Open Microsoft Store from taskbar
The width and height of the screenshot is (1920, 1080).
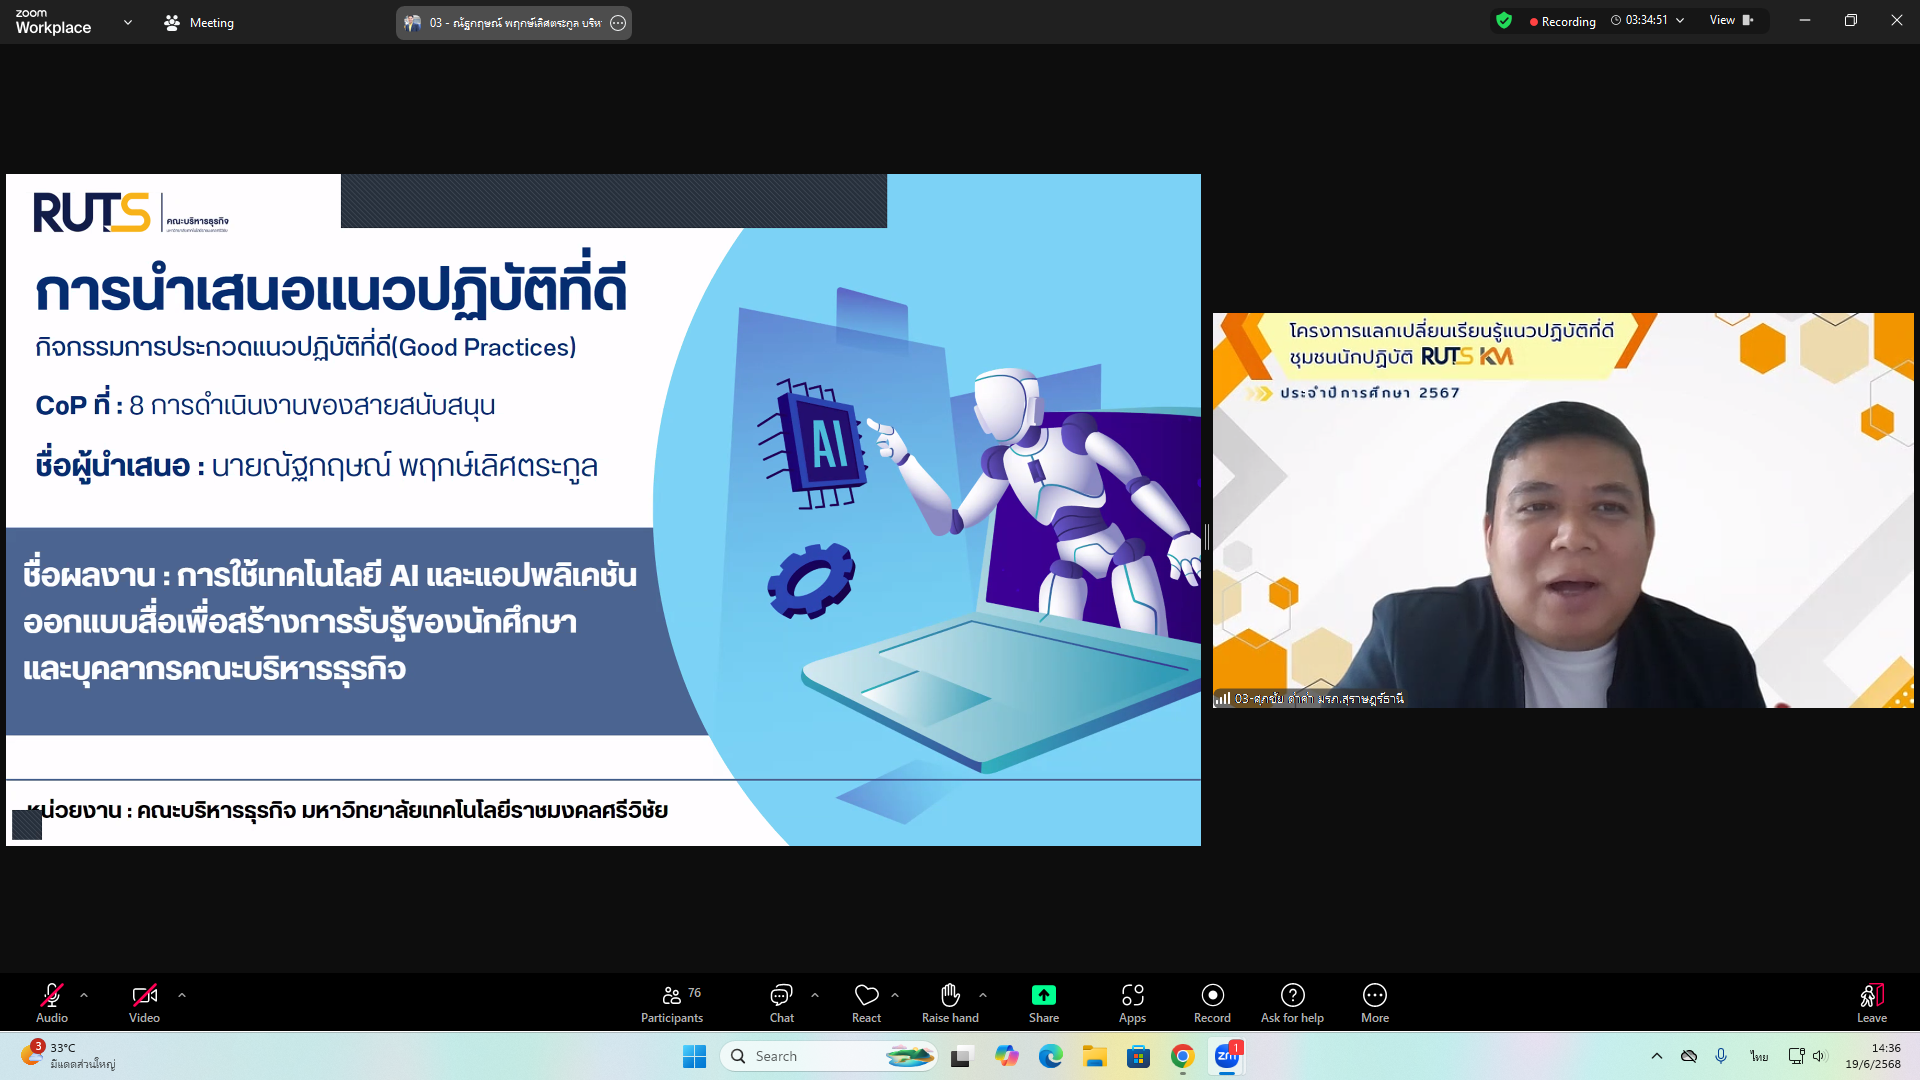coord(1138,1056)
